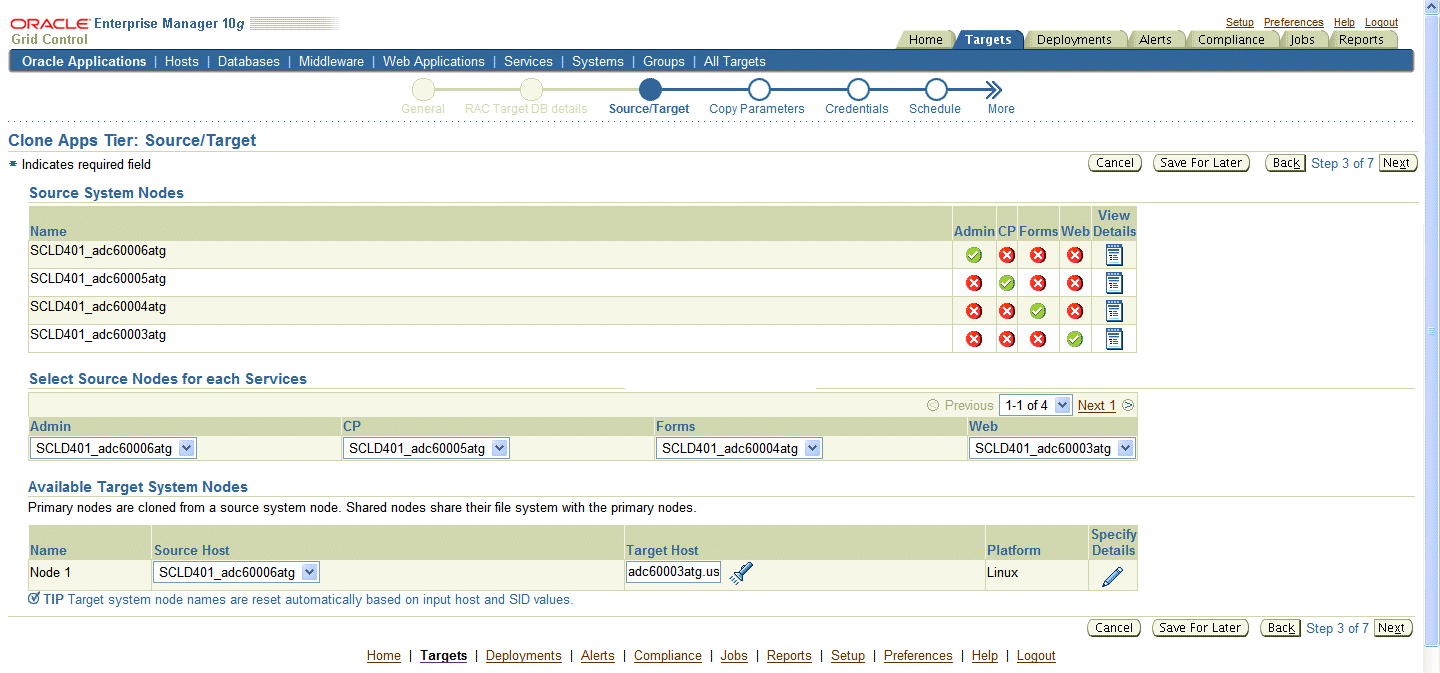
Task: Click the top Save For Later button
Action: click(1201, 163)
